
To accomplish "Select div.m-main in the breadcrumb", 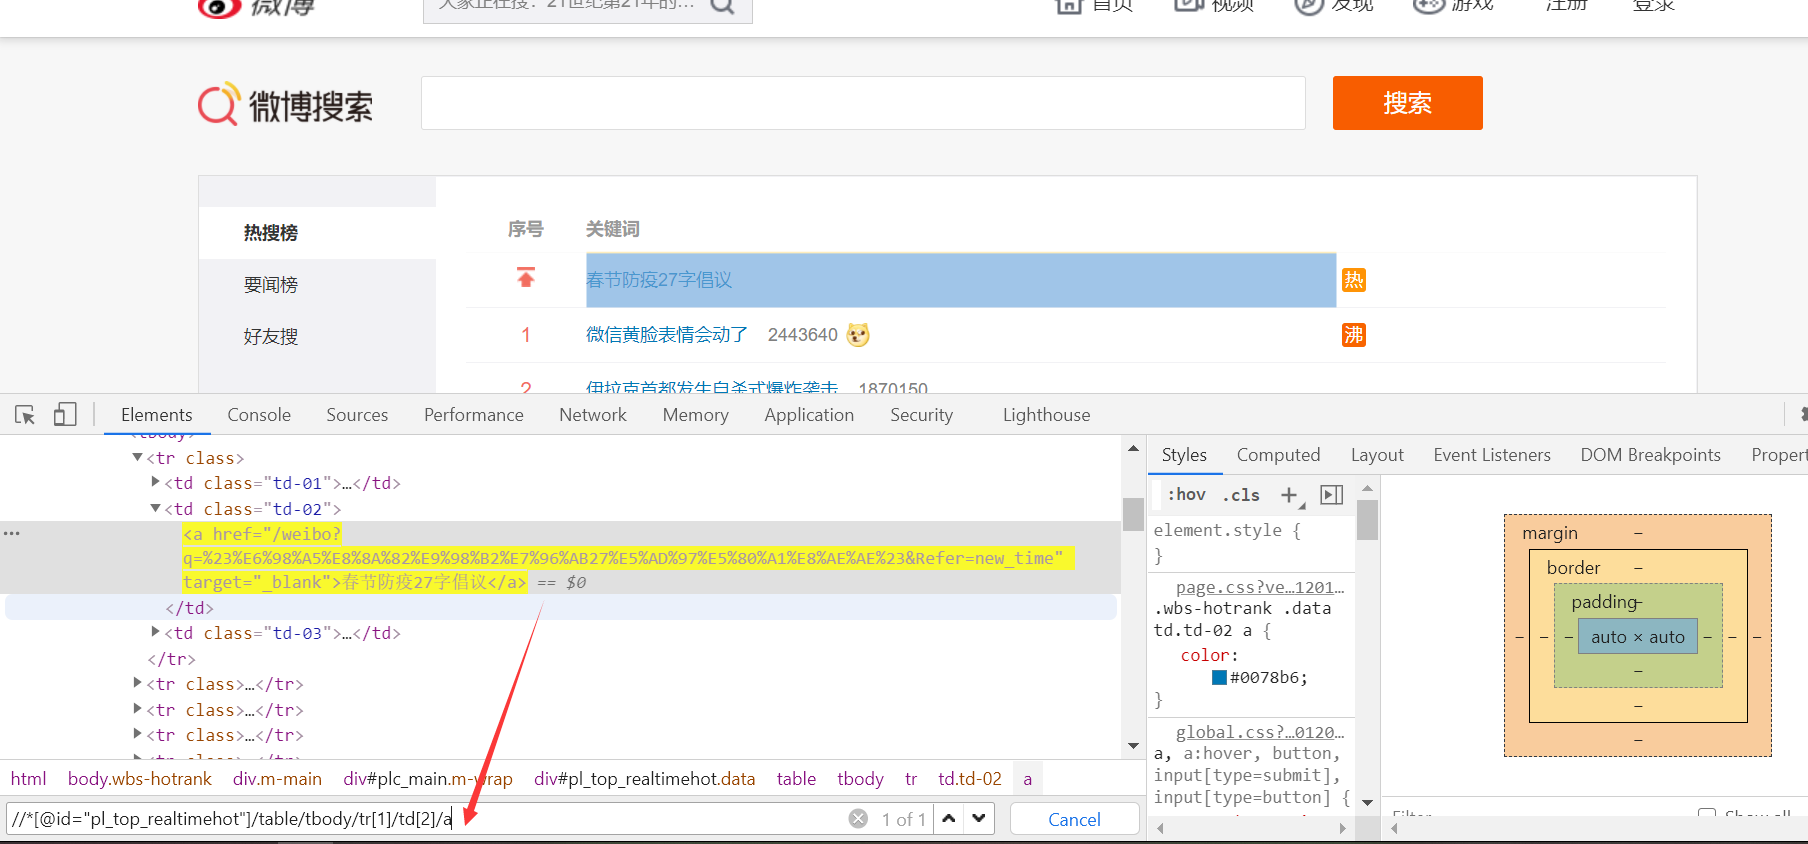I will point(277,779).
